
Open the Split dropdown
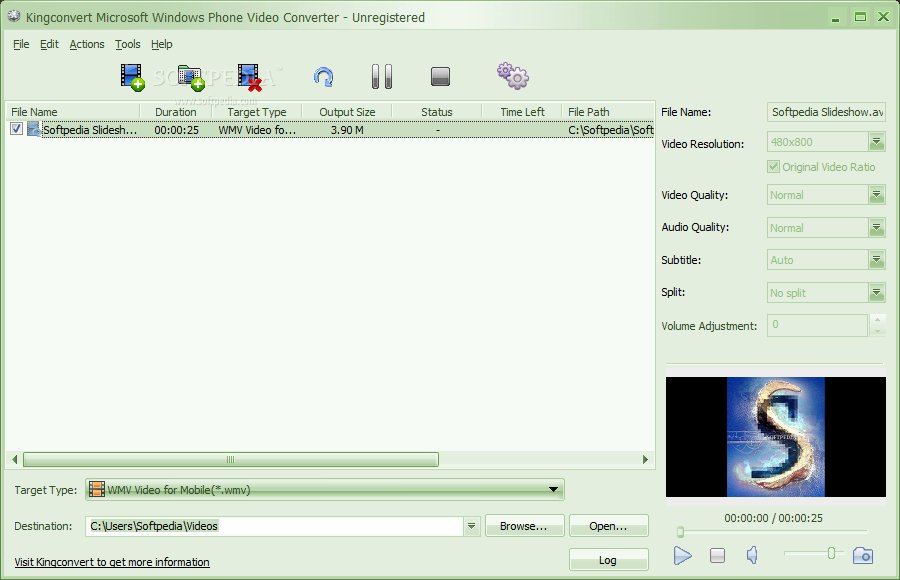point(876,293)
